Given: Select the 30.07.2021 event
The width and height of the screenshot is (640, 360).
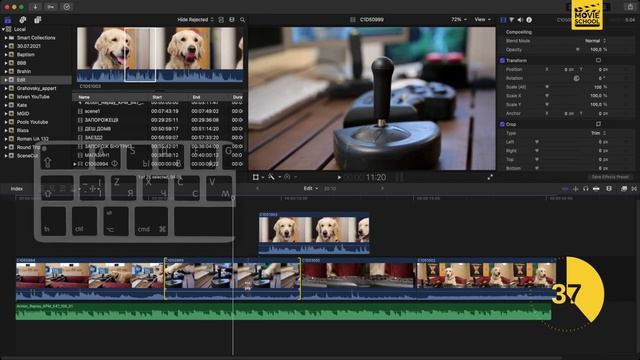Looking at the screenshot, I should tap(29, 46).
